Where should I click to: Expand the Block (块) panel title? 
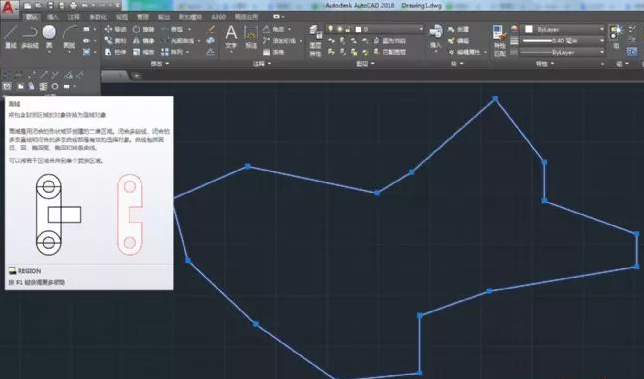click(457, 64)
